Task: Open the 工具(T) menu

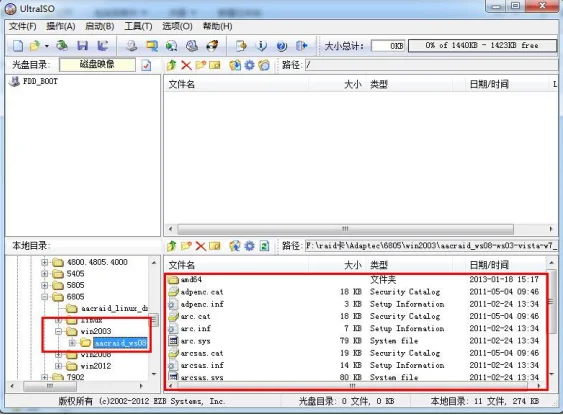Action: click(x=138, y=26)
